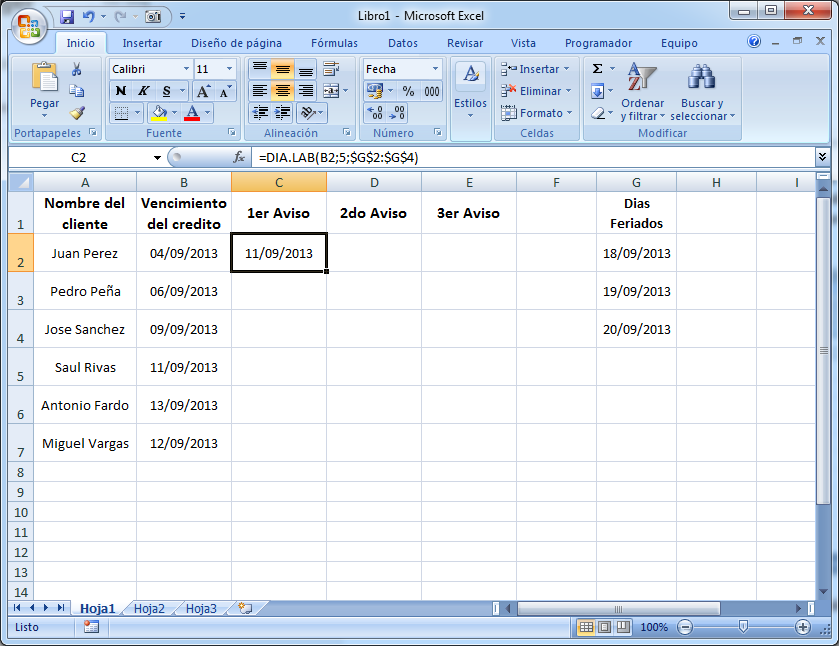Decrease font size with small A
Image resolution: width=839 pixels, height=646 pixels.
pyautogui.click(x=225, y=91)
